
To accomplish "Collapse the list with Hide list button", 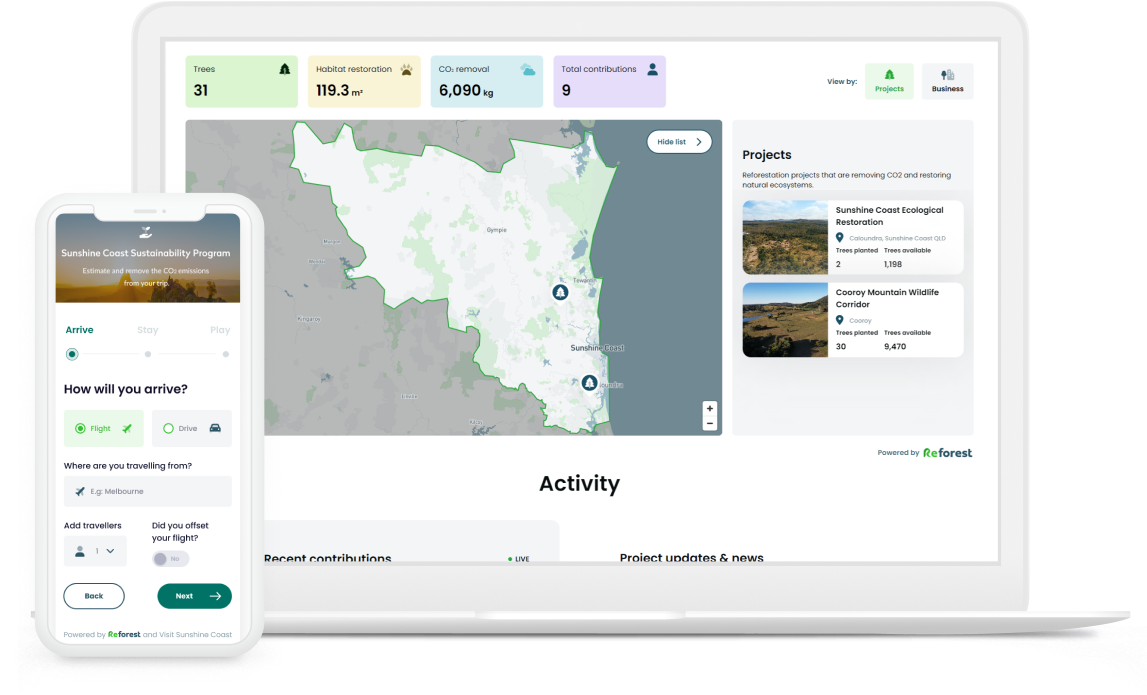I will tap(679, 142).
